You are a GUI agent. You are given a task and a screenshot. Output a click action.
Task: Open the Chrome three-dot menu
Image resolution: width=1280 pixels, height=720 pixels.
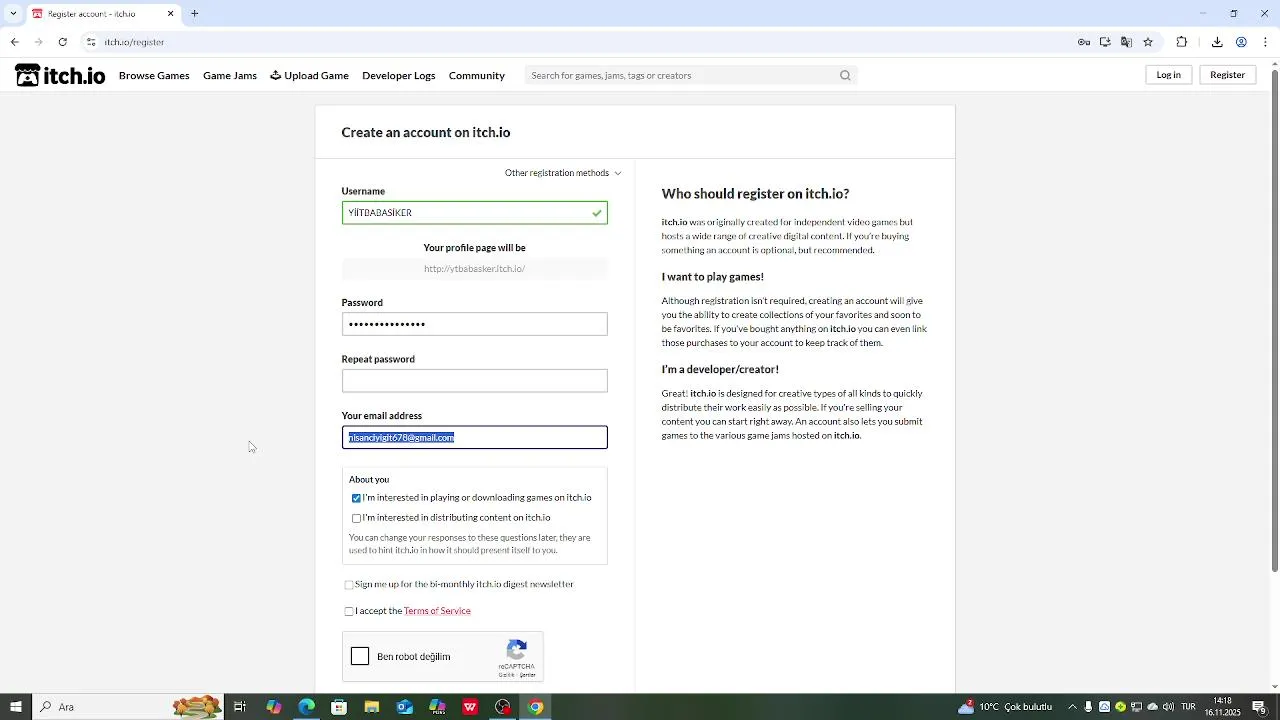pos(1265,42)
